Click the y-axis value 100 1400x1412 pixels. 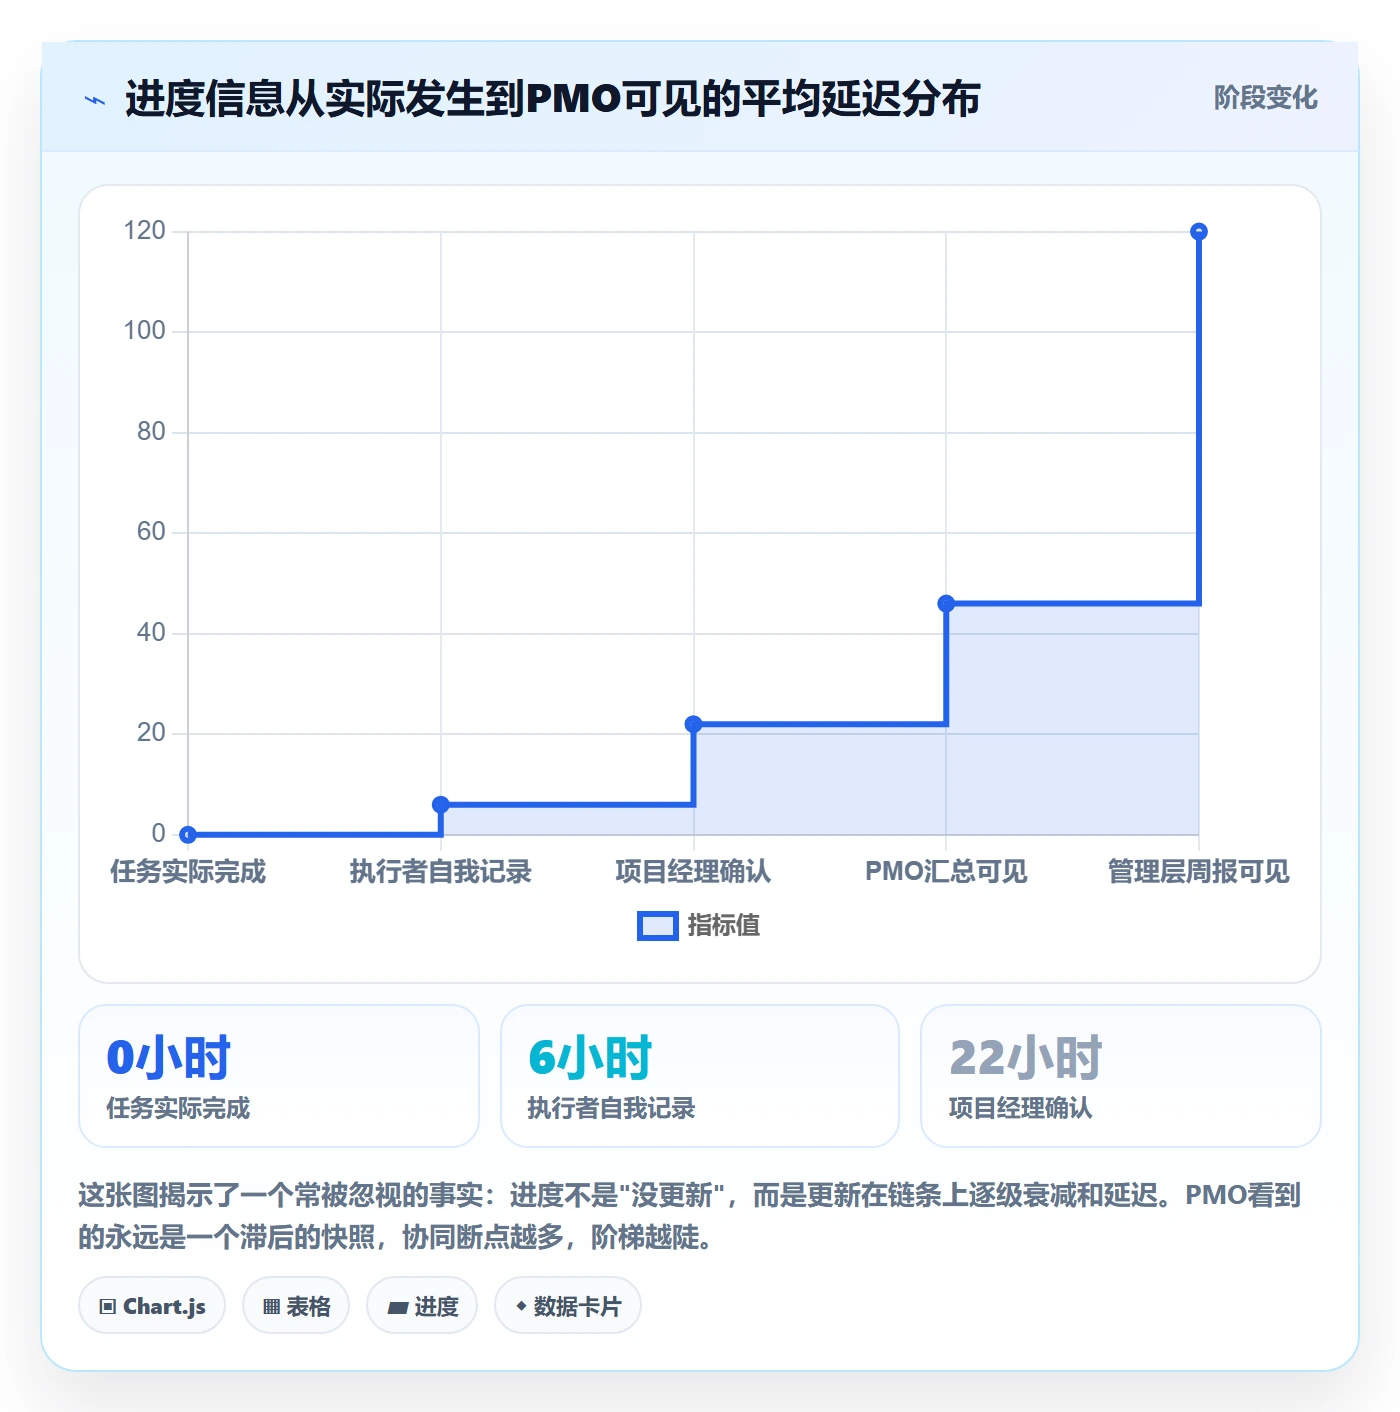click(x=144, y=331)
